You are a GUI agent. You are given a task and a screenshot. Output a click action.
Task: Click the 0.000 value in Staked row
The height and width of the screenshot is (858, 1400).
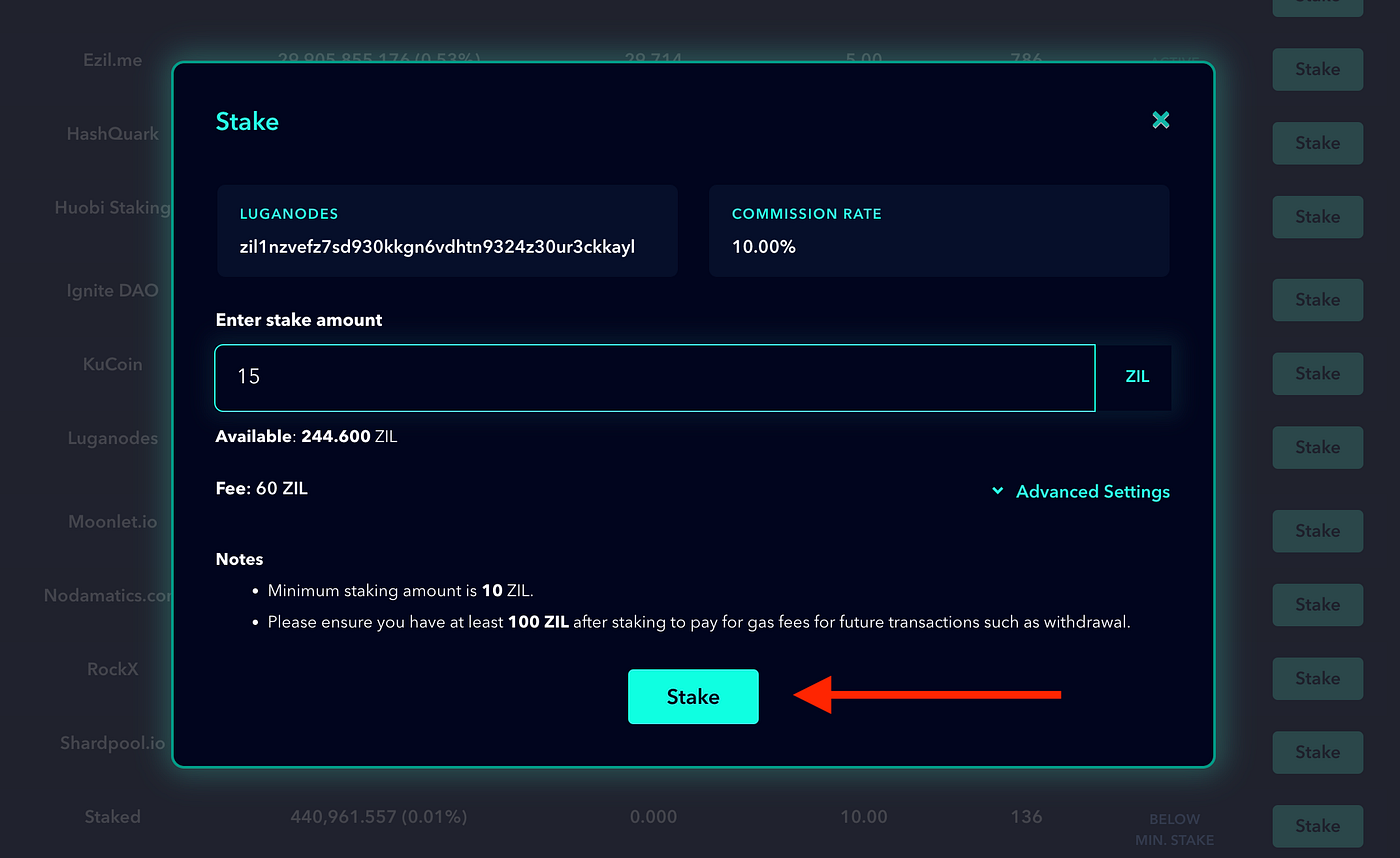click(x=653, y=817)
